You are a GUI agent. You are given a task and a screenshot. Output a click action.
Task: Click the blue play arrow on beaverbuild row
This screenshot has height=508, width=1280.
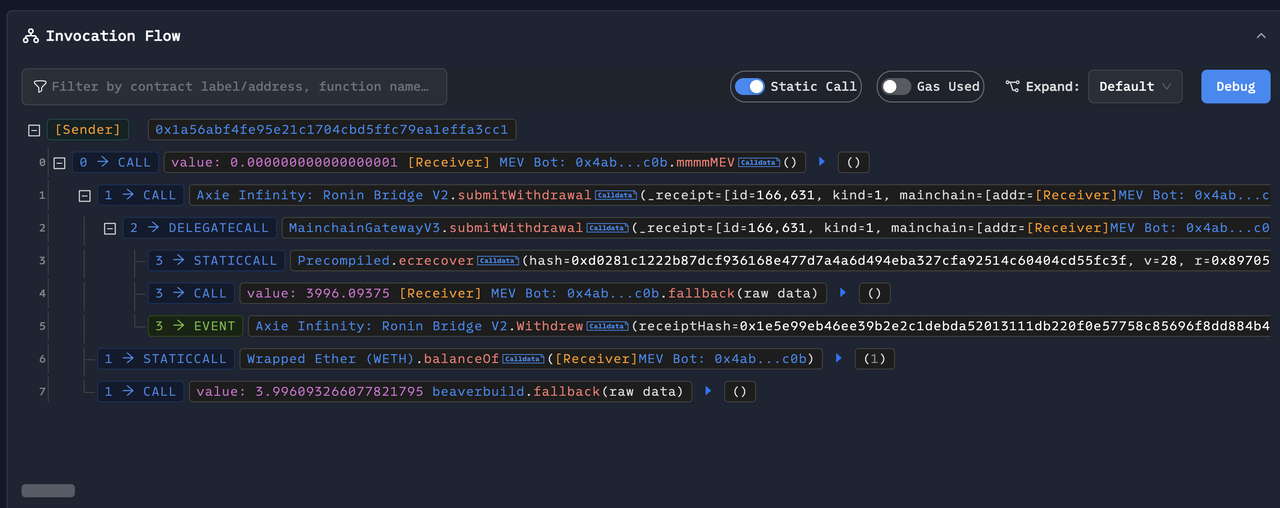click(708, 391)
